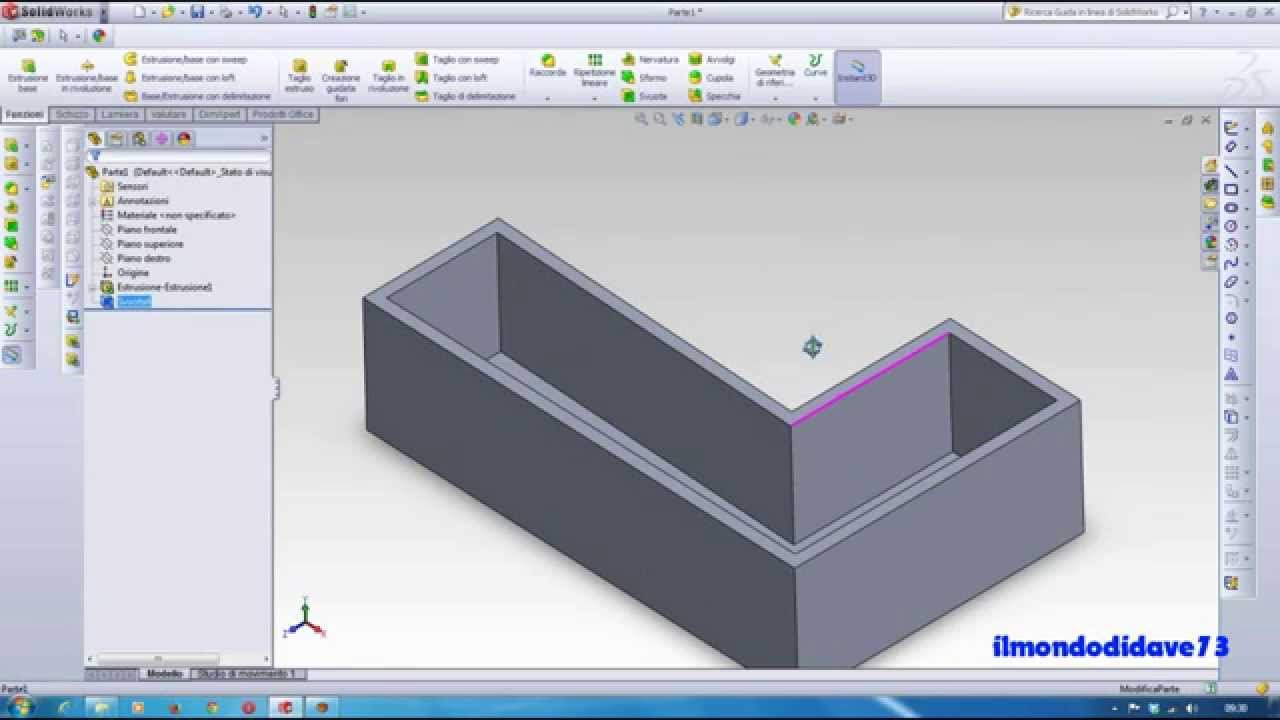Open Geometria di riferimento dropdown arrow
This screenshot has width=1280, height=720.
pos(775,99)
